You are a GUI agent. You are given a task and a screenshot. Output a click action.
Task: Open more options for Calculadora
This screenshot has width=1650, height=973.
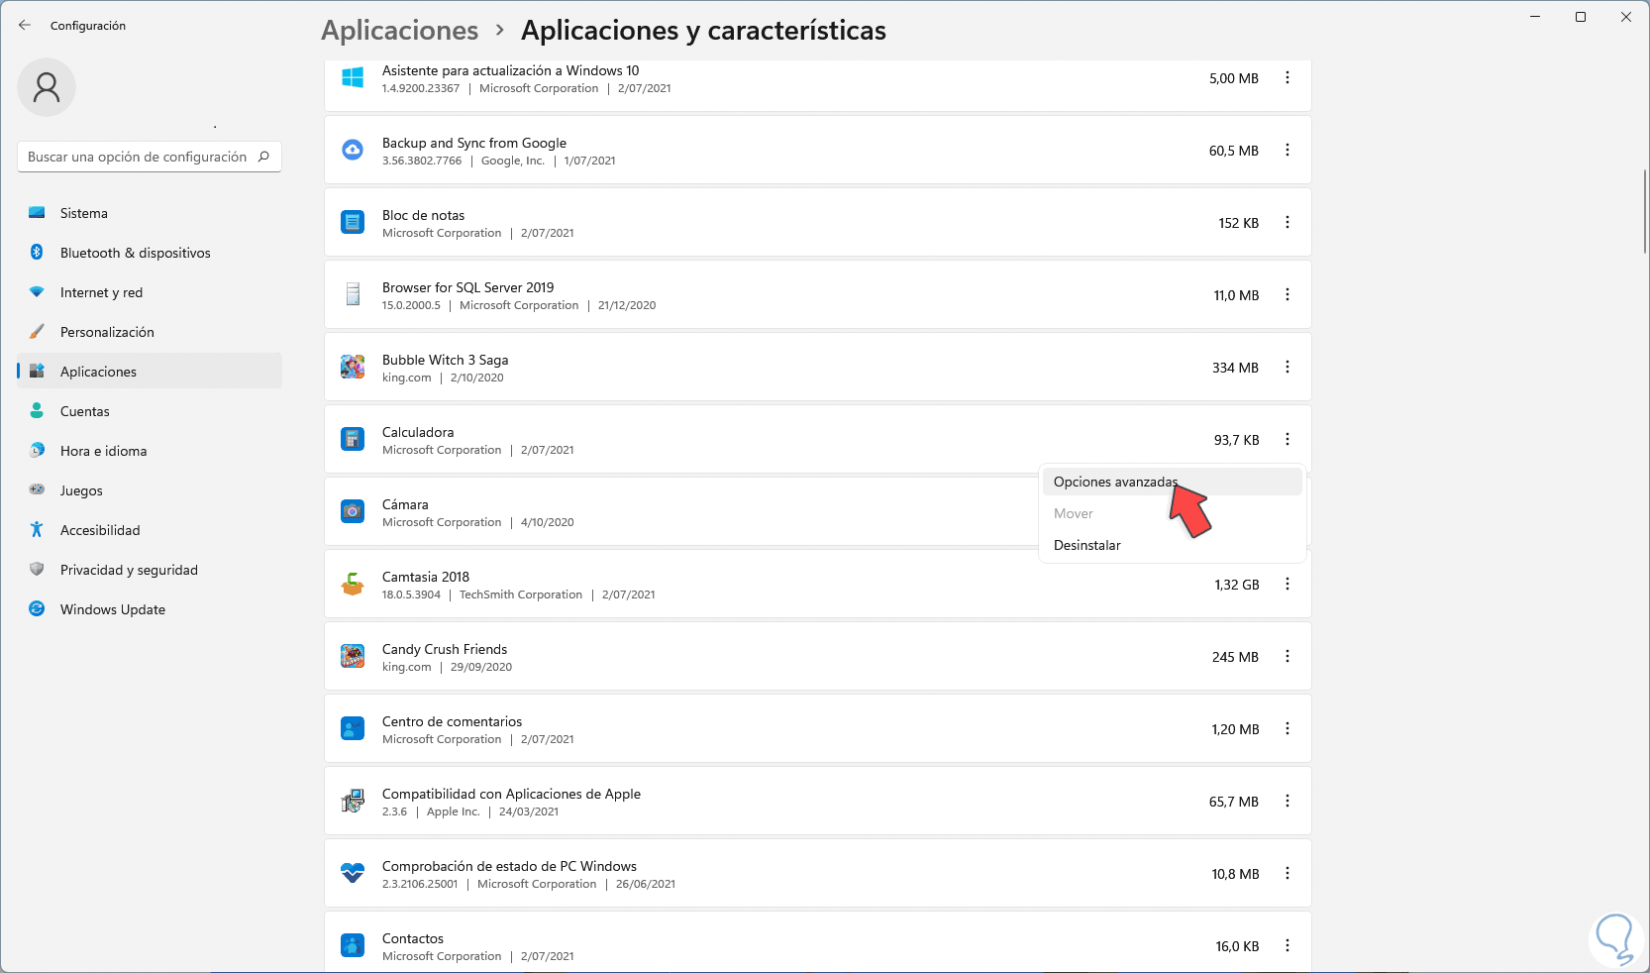1287,440
